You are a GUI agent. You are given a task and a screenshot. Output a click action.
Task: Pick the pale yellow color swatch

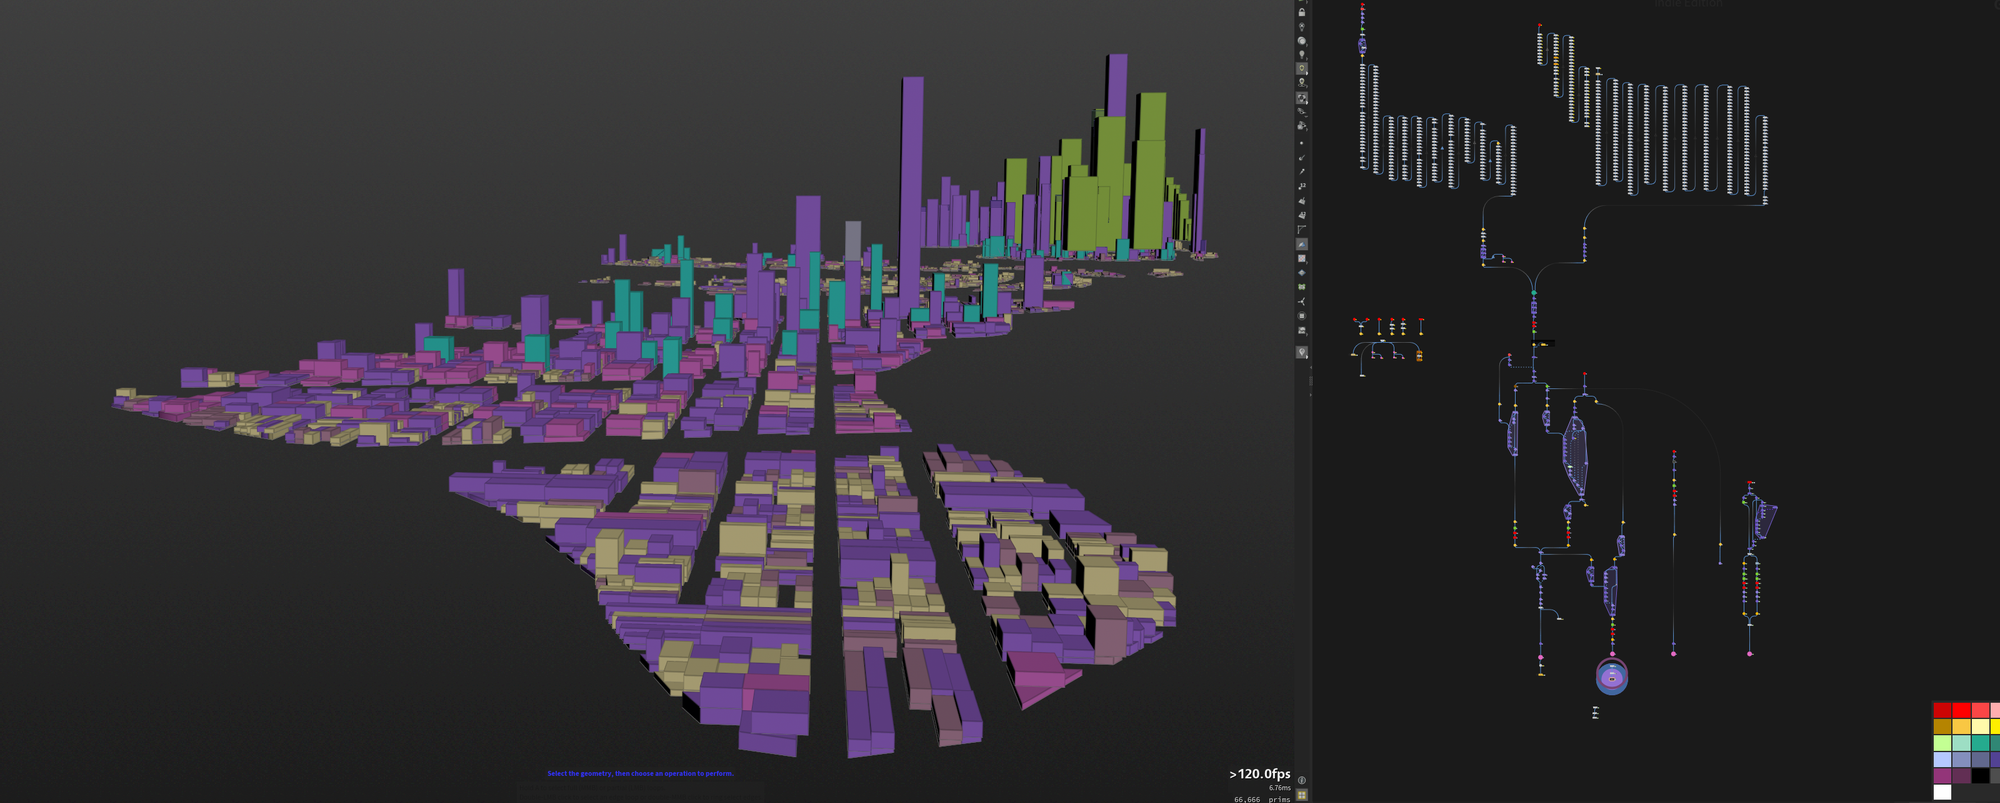click(1980, 726)
